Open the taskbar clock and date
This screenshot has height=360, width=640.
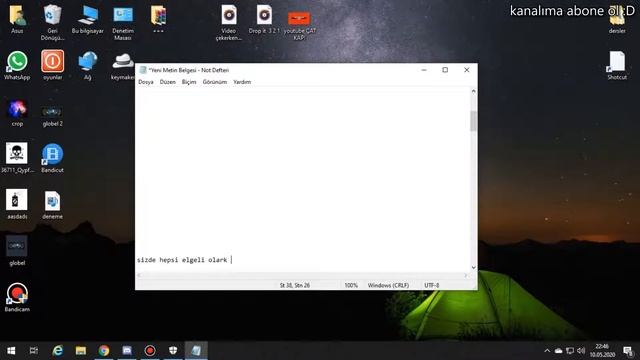tap(602, 351)
